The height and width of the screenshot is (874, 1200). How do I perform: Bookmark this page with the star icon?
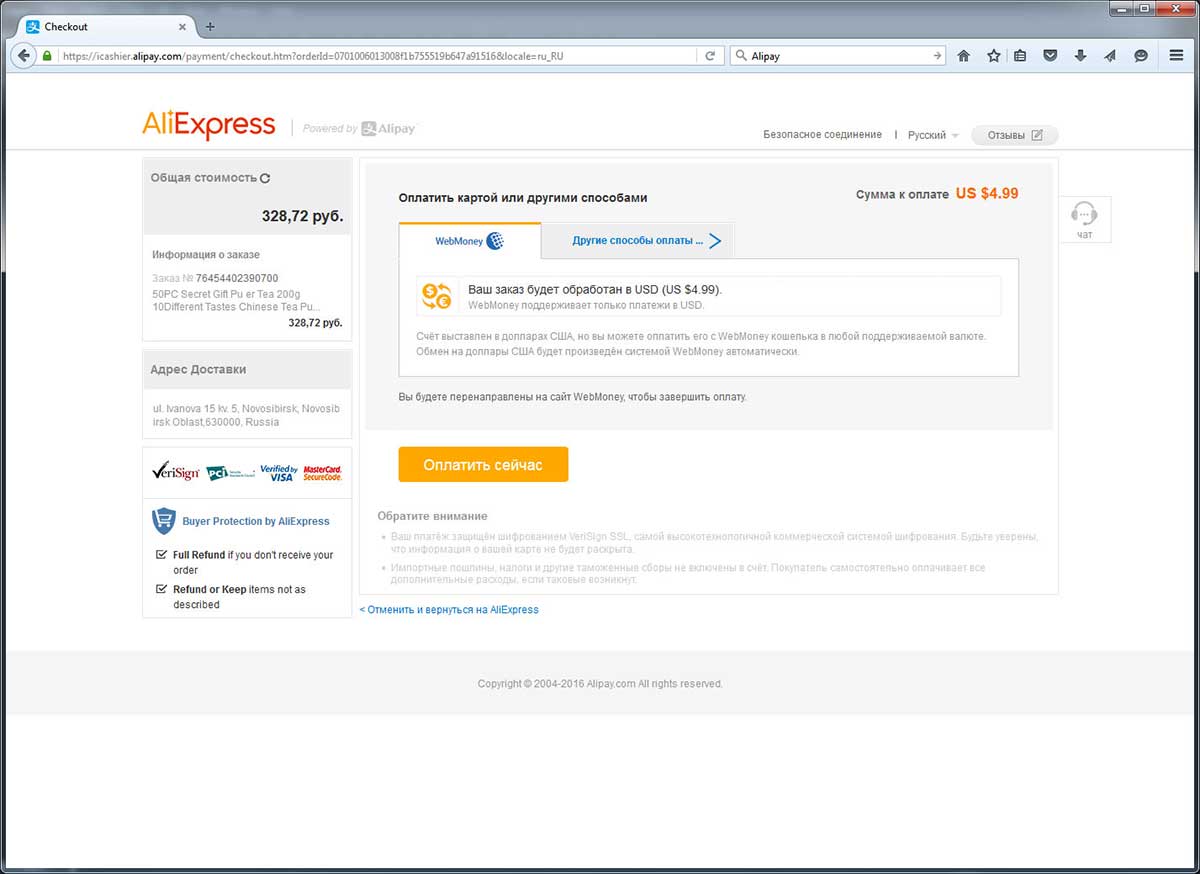click(x=993, y=56)
